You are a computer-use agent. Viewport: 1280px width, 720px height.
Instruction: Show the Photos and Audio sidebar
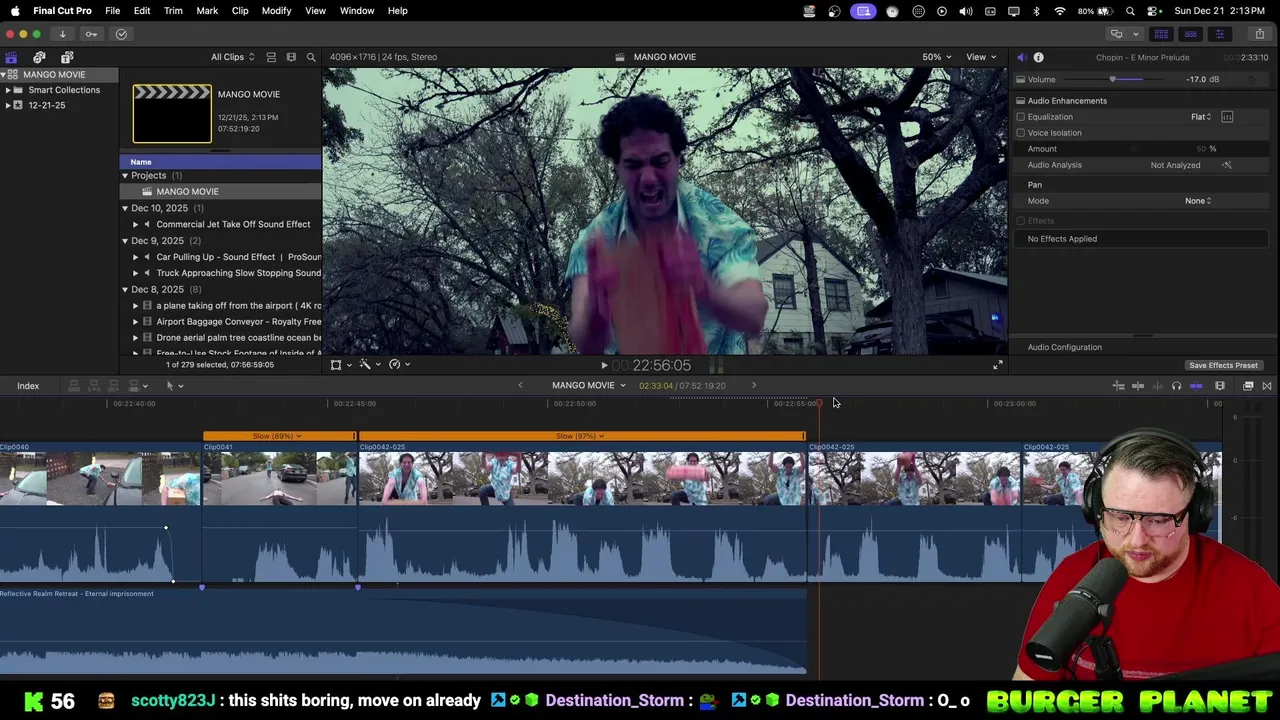tap(39, 57)
